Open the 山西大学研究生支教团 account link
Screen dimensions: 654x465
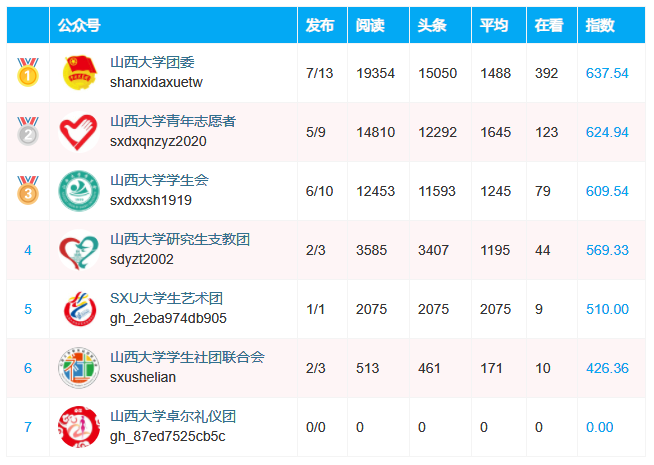point(180,239)
